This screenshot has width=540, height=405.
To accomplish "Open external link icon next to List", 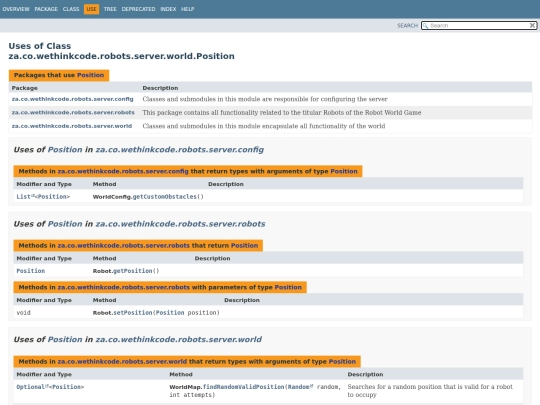I will [33, 196].
